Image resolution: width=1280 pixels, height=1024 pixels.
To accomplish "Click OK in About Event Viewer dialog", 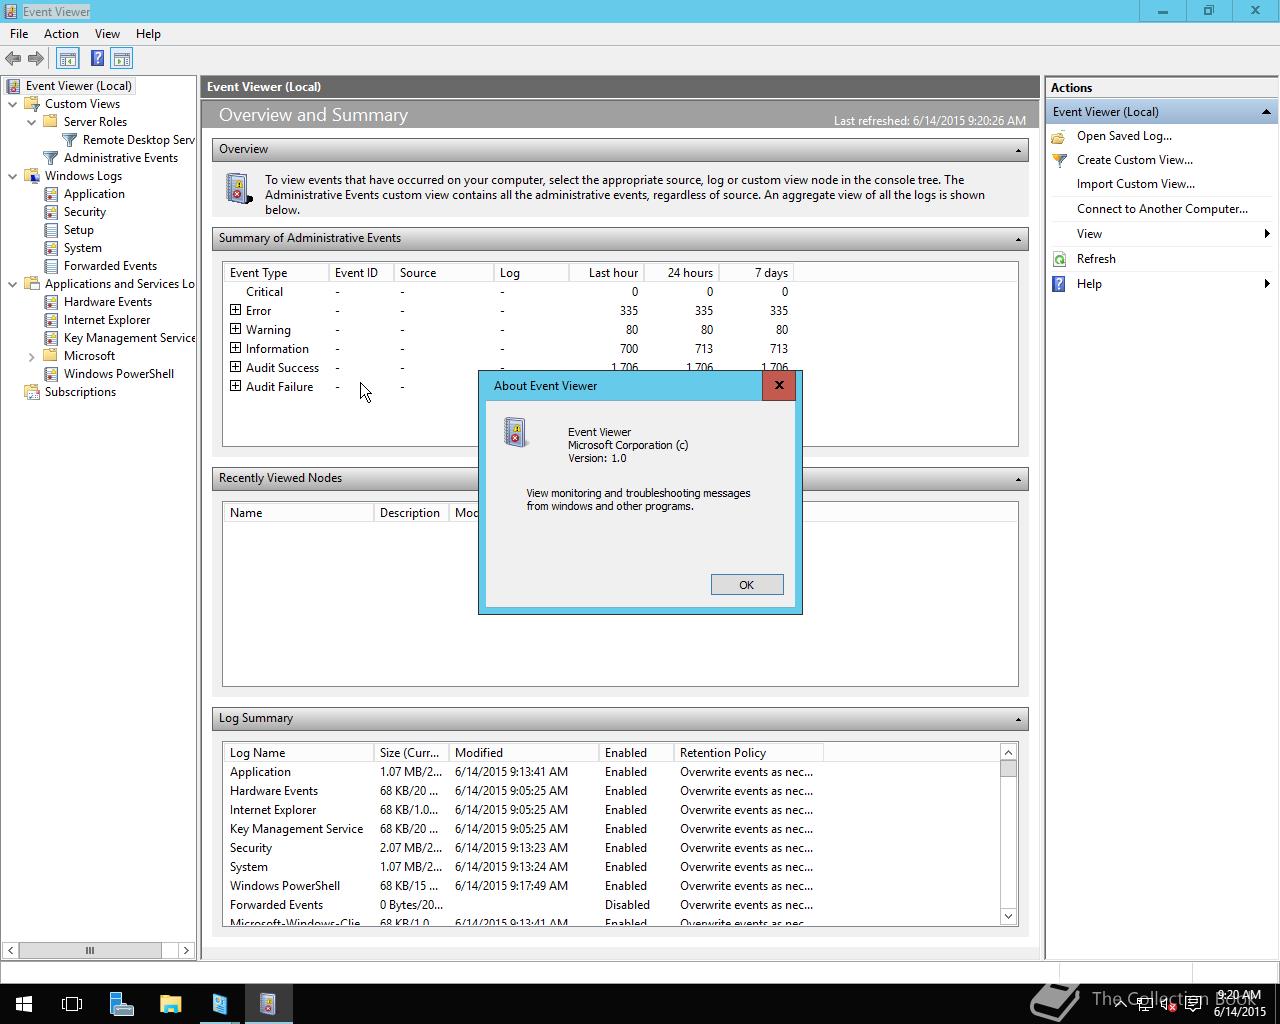I will click(747, 585).
